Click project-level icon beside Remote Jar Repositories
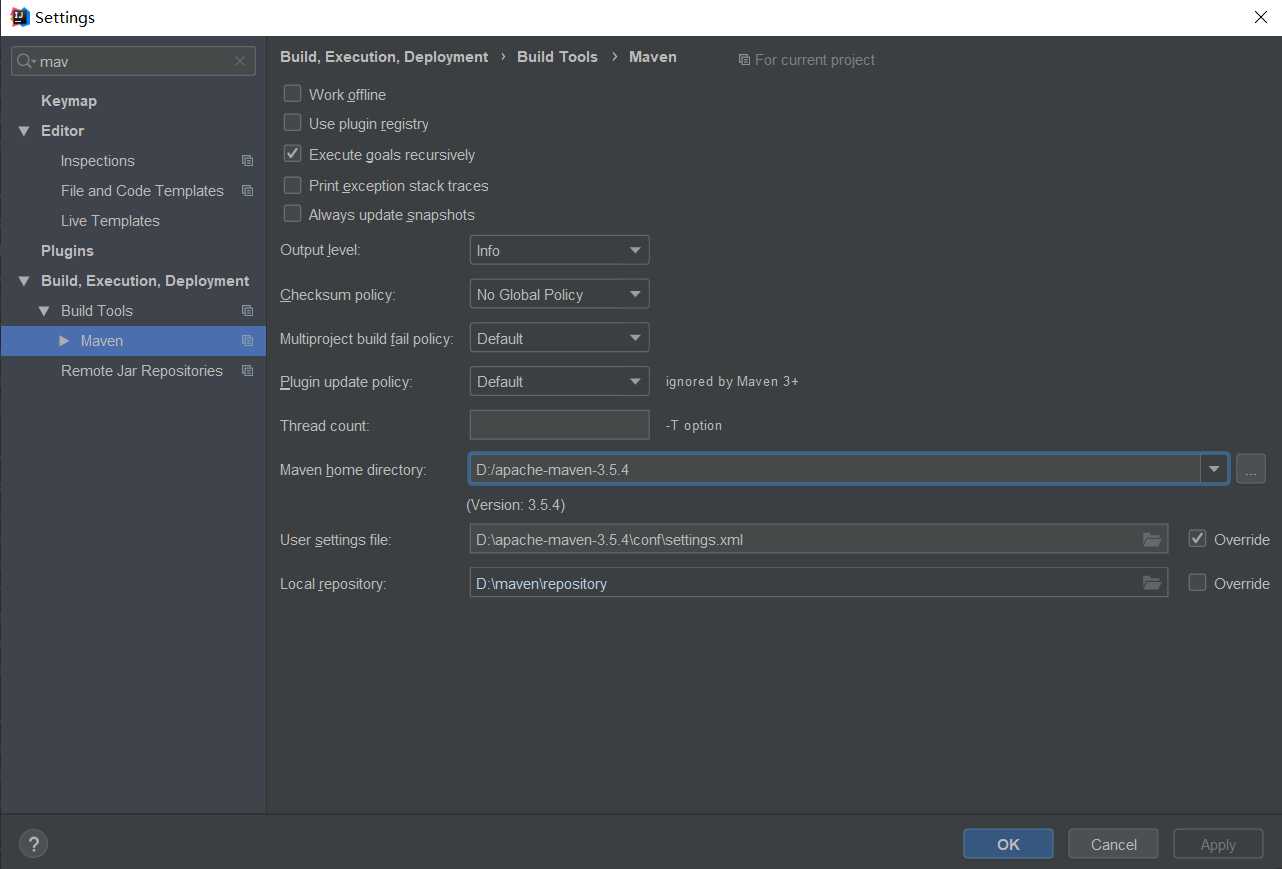 pos(247,371)
